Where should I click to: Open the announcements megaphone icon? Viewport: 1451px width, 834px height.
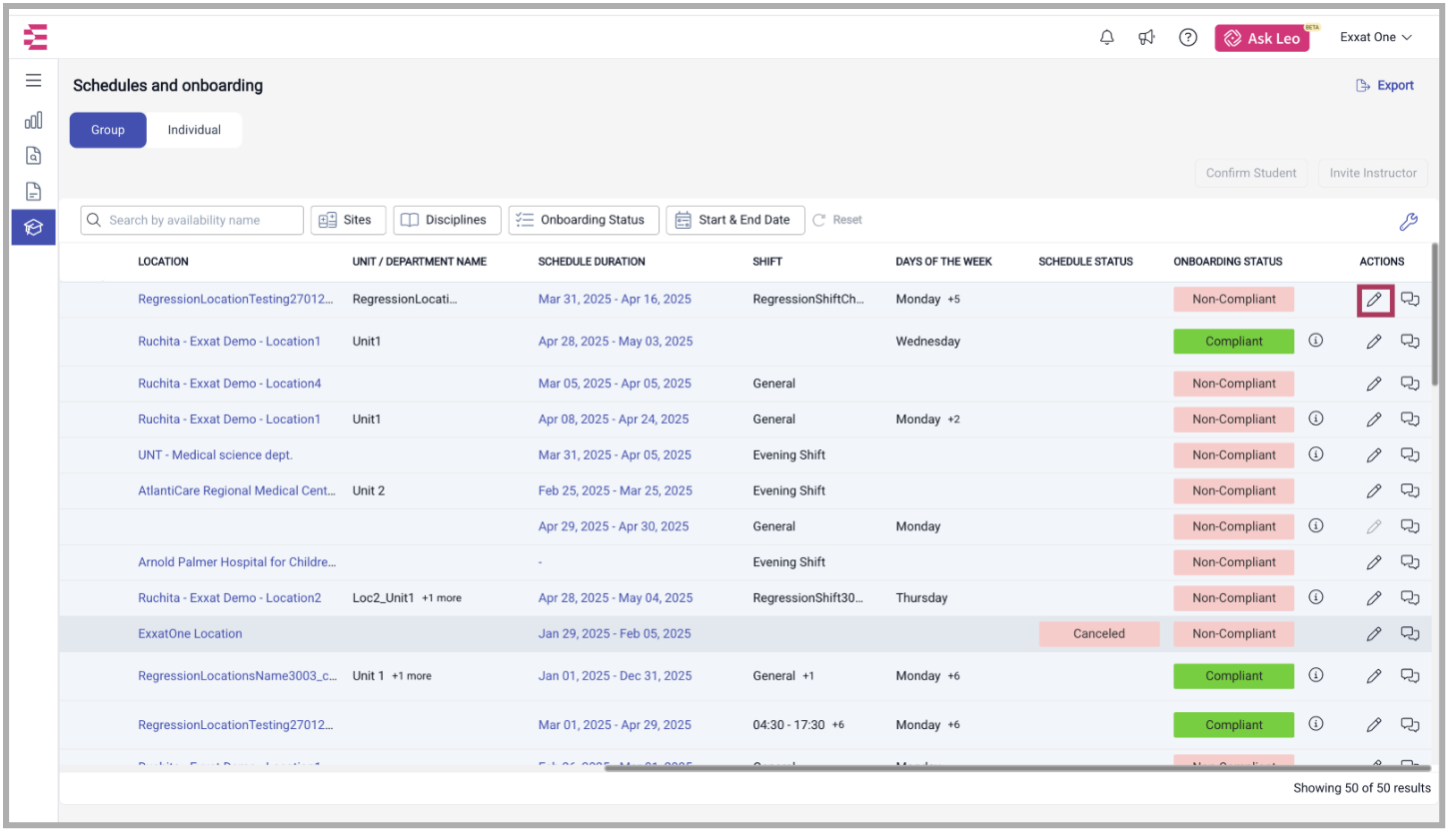click(x=1147, y=38)
